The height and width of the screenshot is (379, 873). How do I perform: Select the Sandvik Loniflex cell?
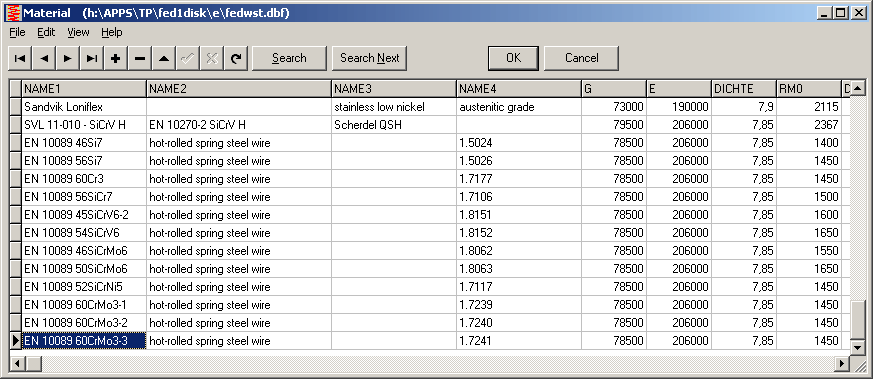[x=84, y=107]
